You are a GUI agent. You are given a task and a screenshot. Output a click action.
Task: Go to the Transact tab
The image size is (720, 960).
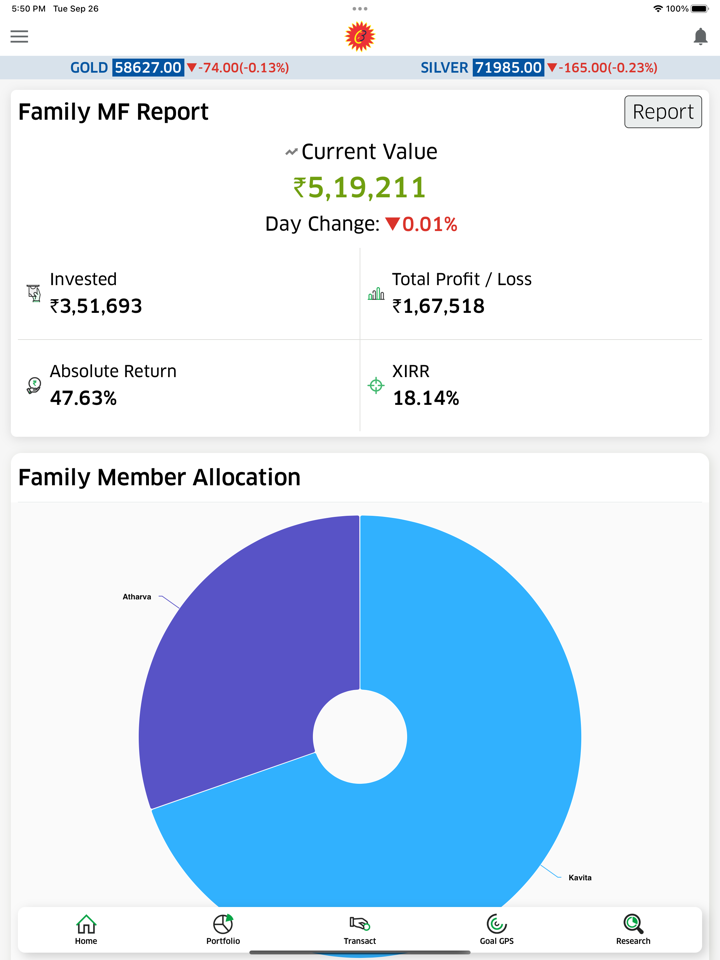(360, 929)
